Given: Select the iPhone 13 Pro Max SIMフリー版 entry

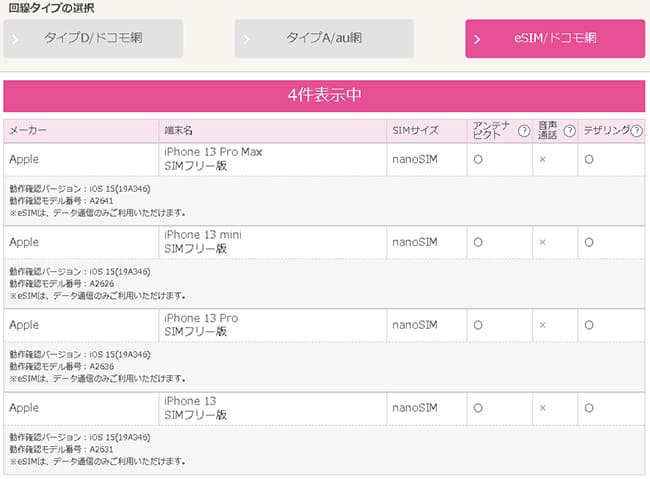Looking at the screenshot, I should (213, 159).
